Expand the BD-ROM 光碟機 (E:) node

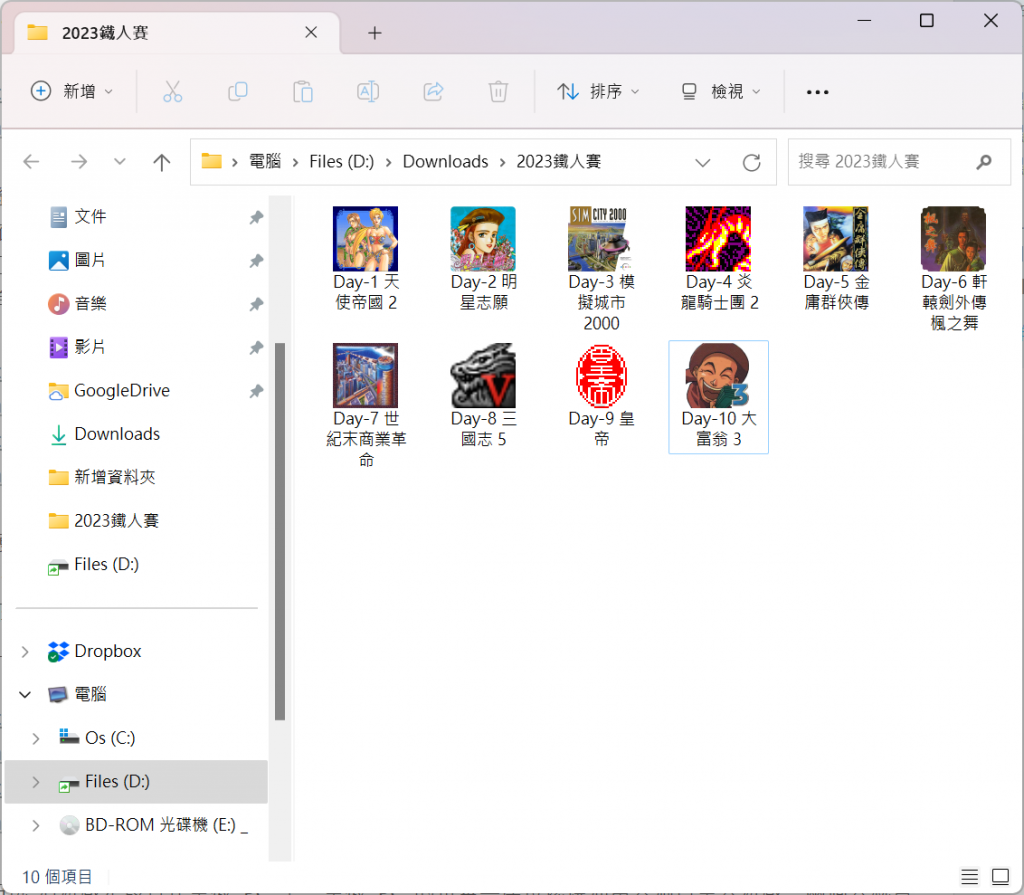(36, 826)
